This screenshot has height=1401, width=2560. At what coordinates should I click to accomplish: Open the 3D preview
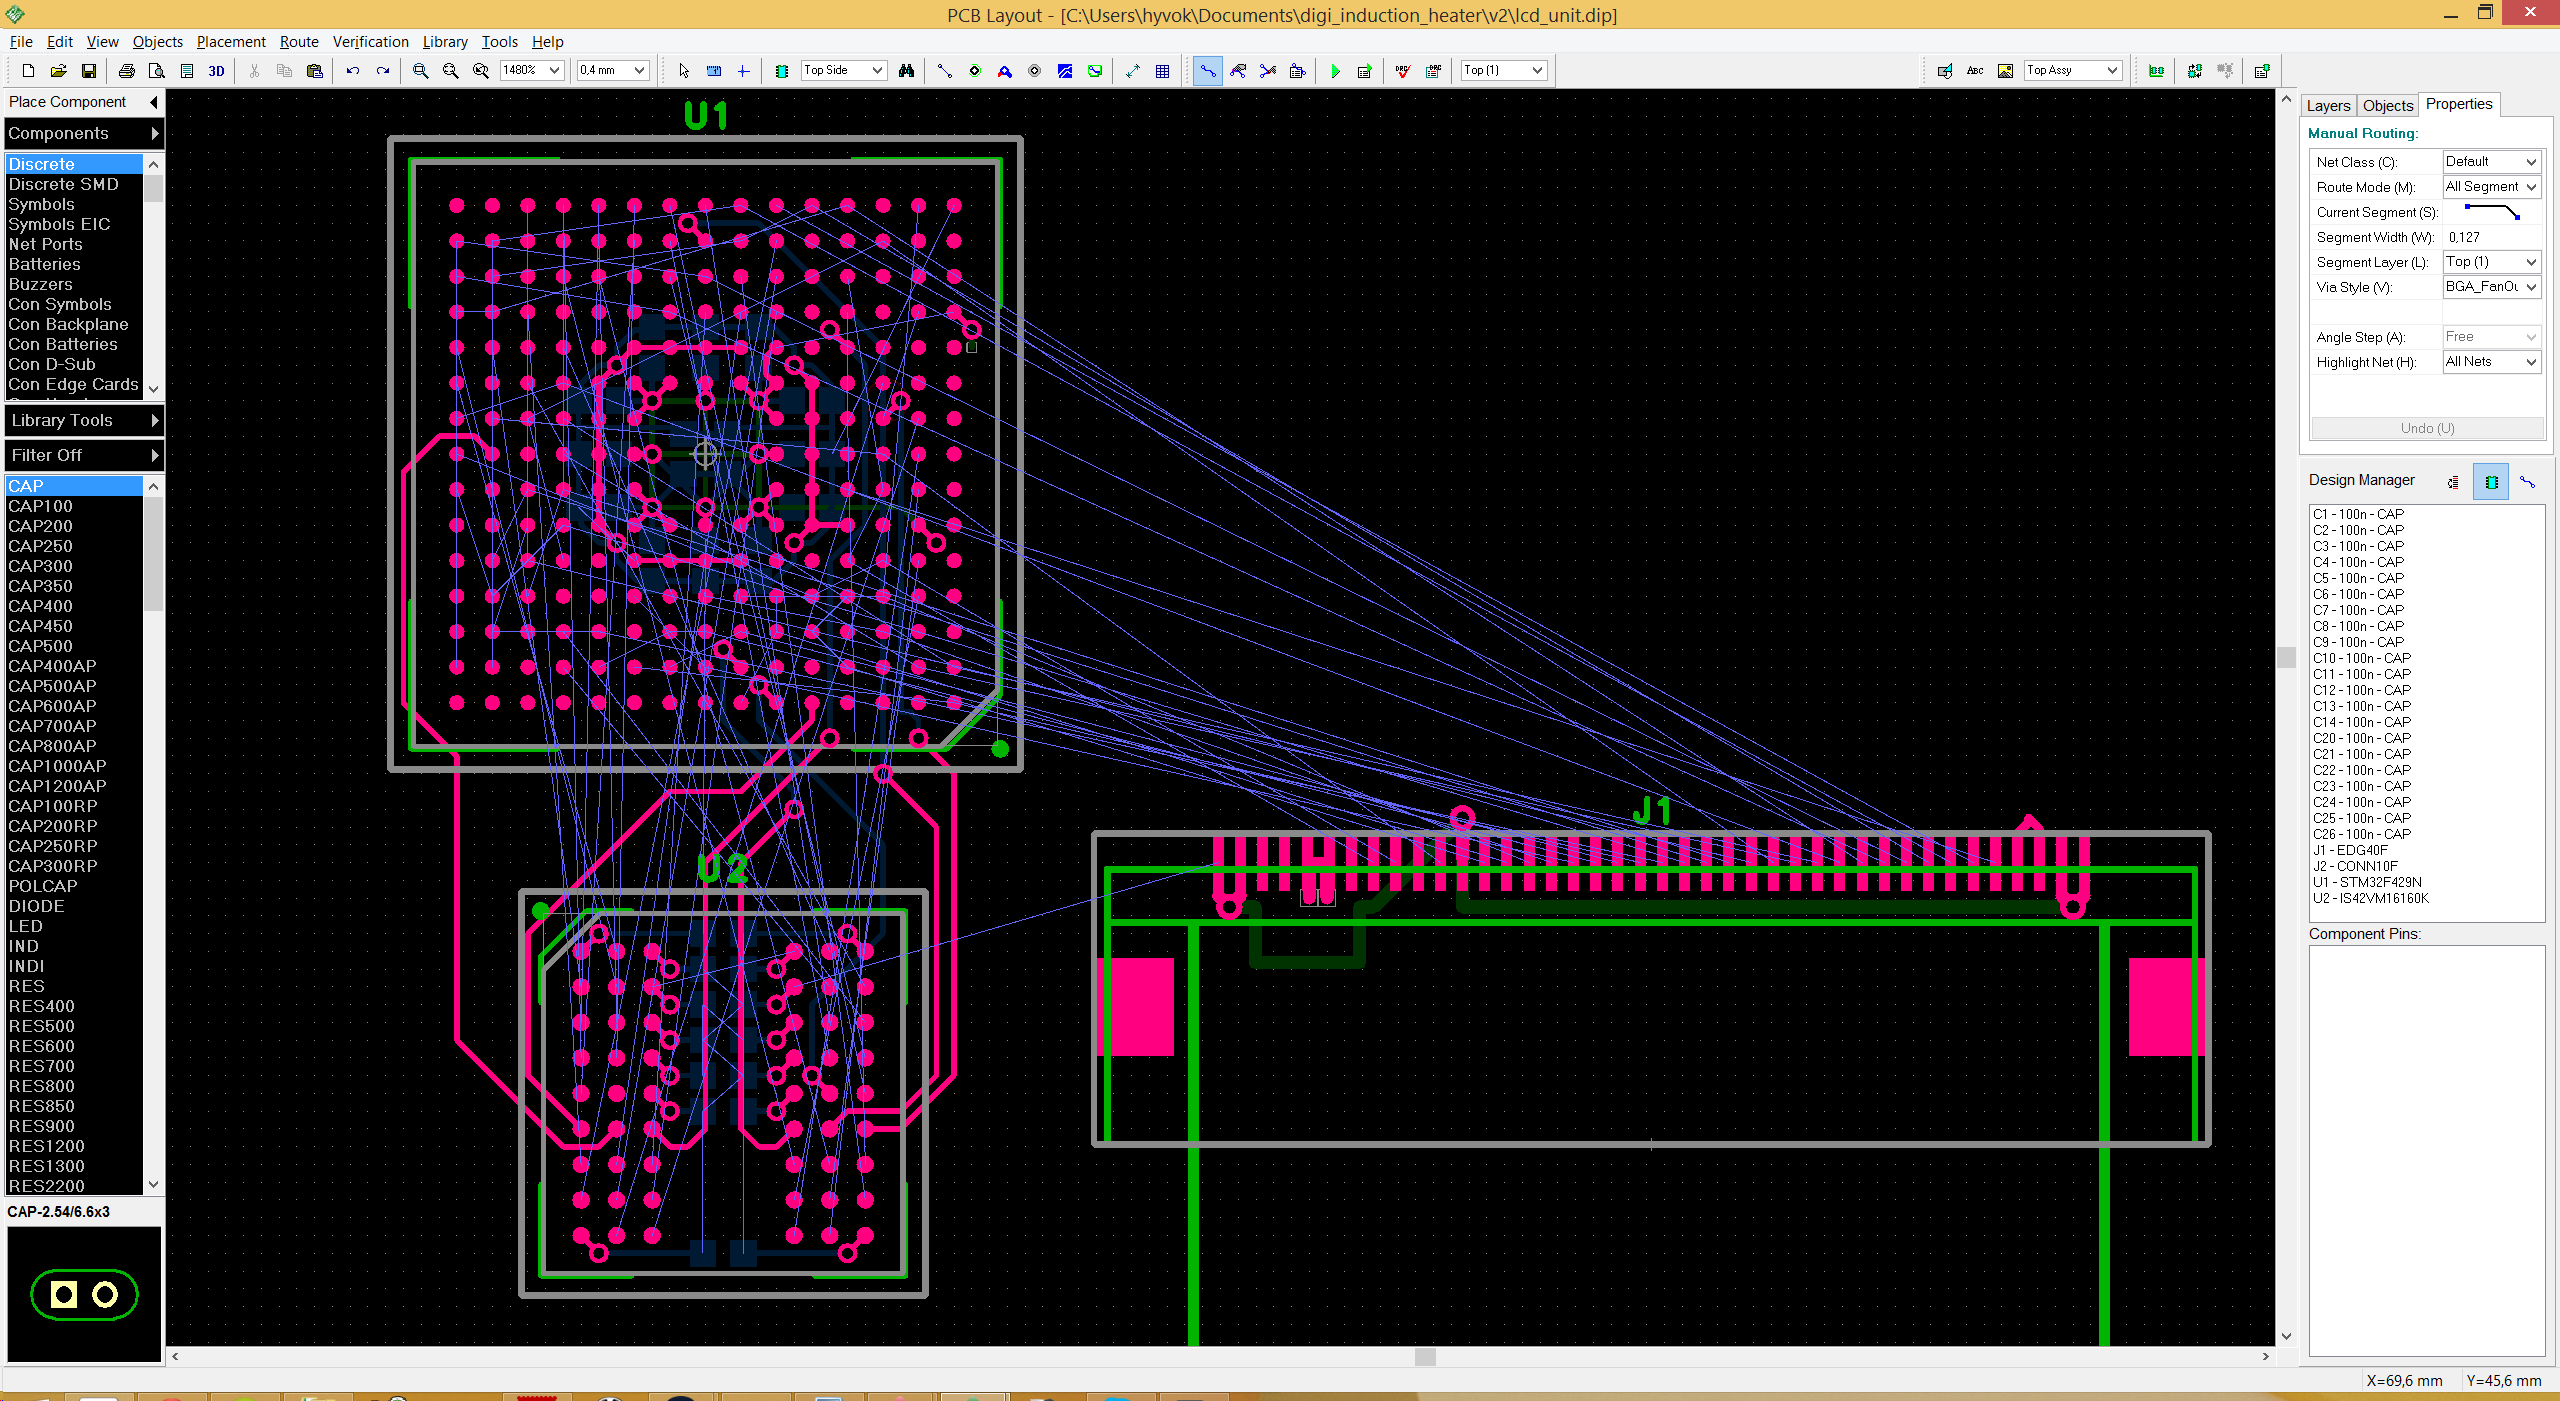pyautogui.click(x=216, y=70)
